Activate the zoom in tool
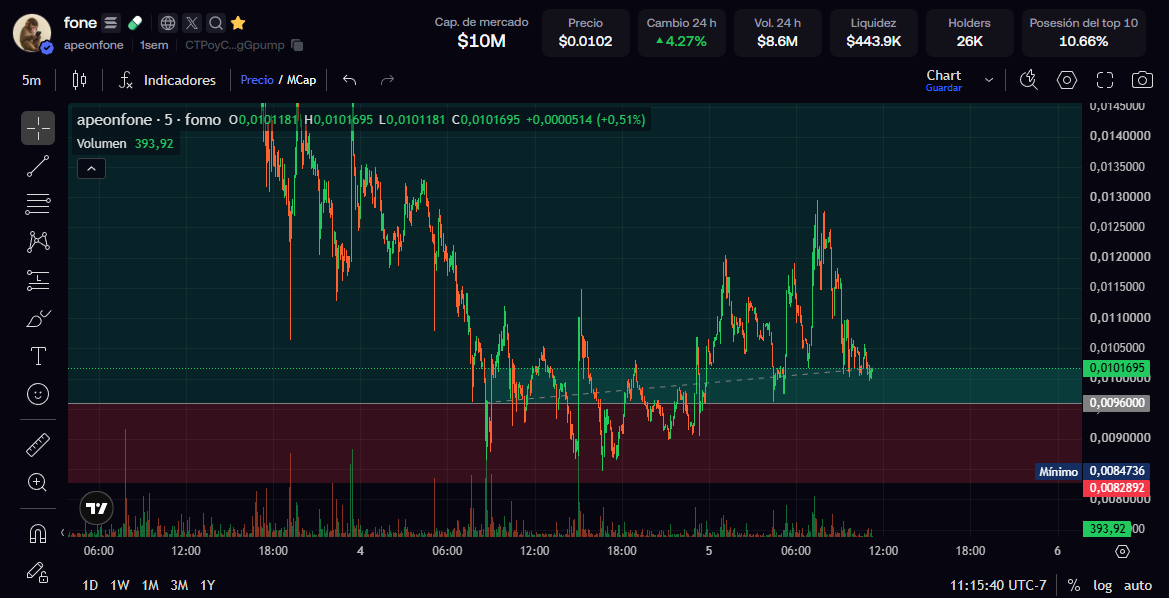Image resolution: width=1169 pixels, height=598 pixels. (38, 482)
